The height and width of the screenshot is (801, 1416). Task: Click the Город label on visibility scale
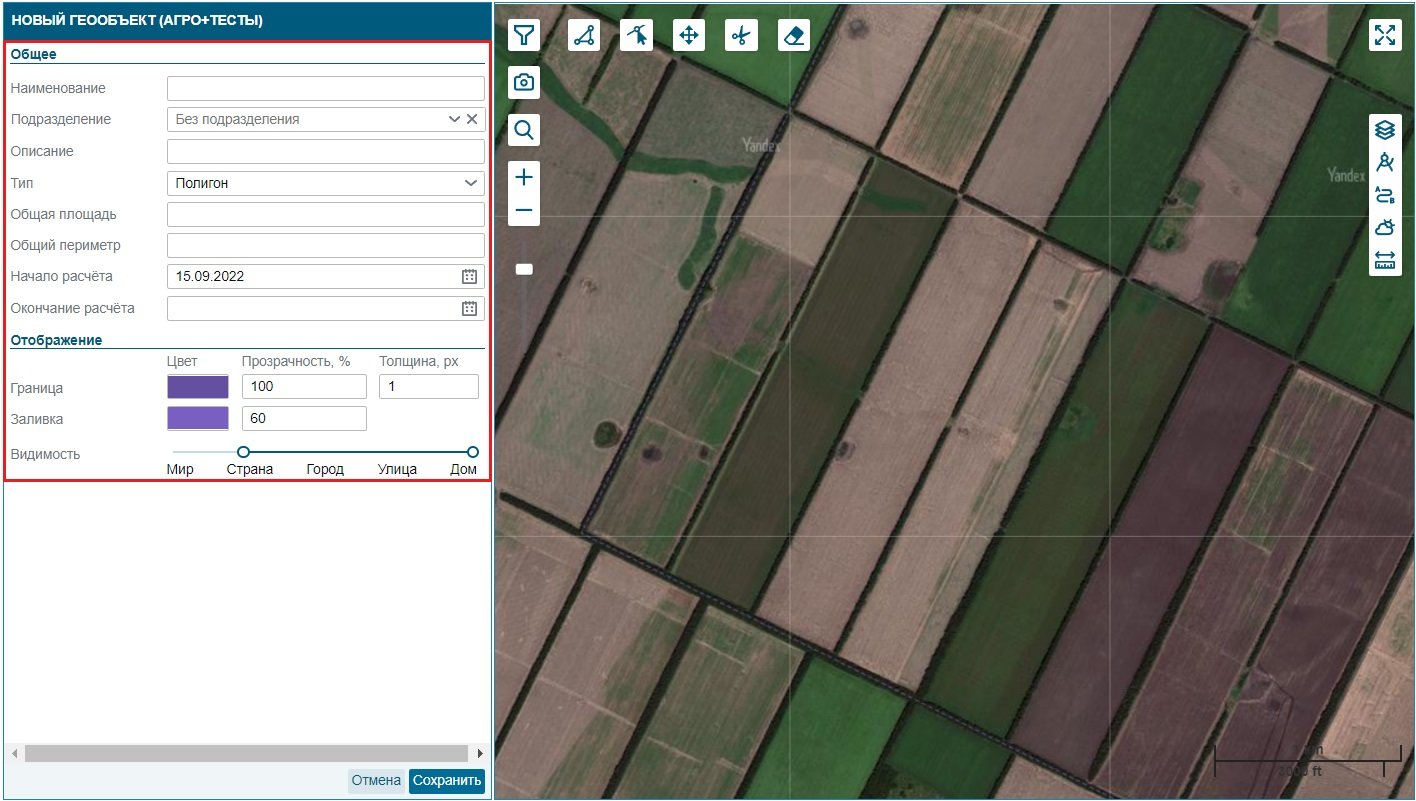tap(325, 469)
